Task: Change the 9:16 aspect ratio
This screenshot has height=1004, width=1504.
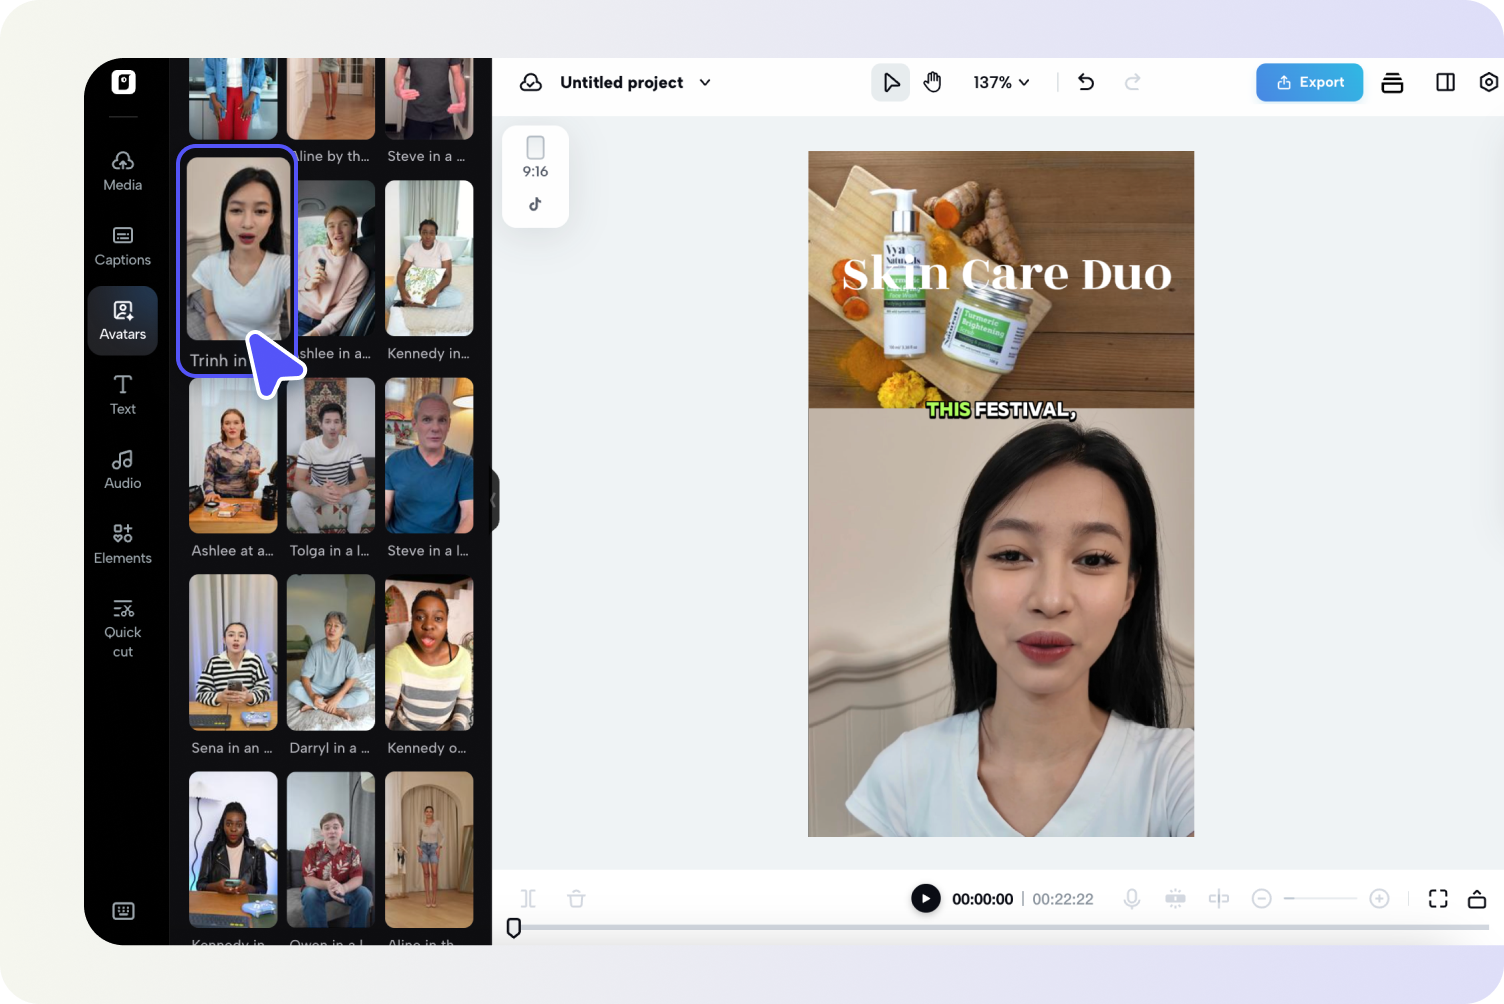Action: click(535, 157)
